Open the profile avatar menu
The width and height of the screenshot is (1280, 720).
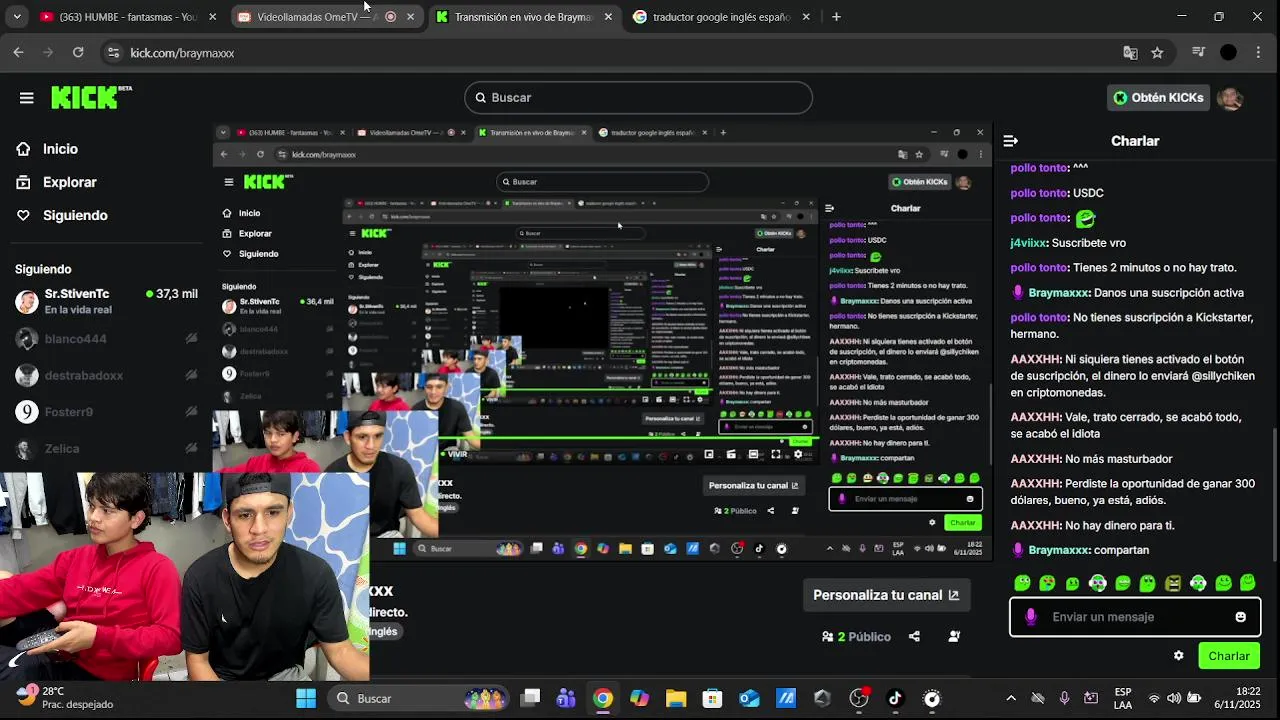(x=1230, y=97)
